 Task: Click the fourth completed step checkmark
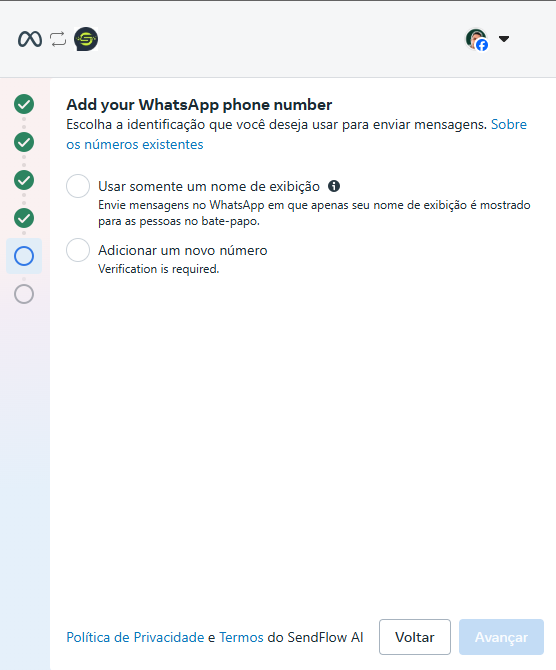(x=24, y=218)
